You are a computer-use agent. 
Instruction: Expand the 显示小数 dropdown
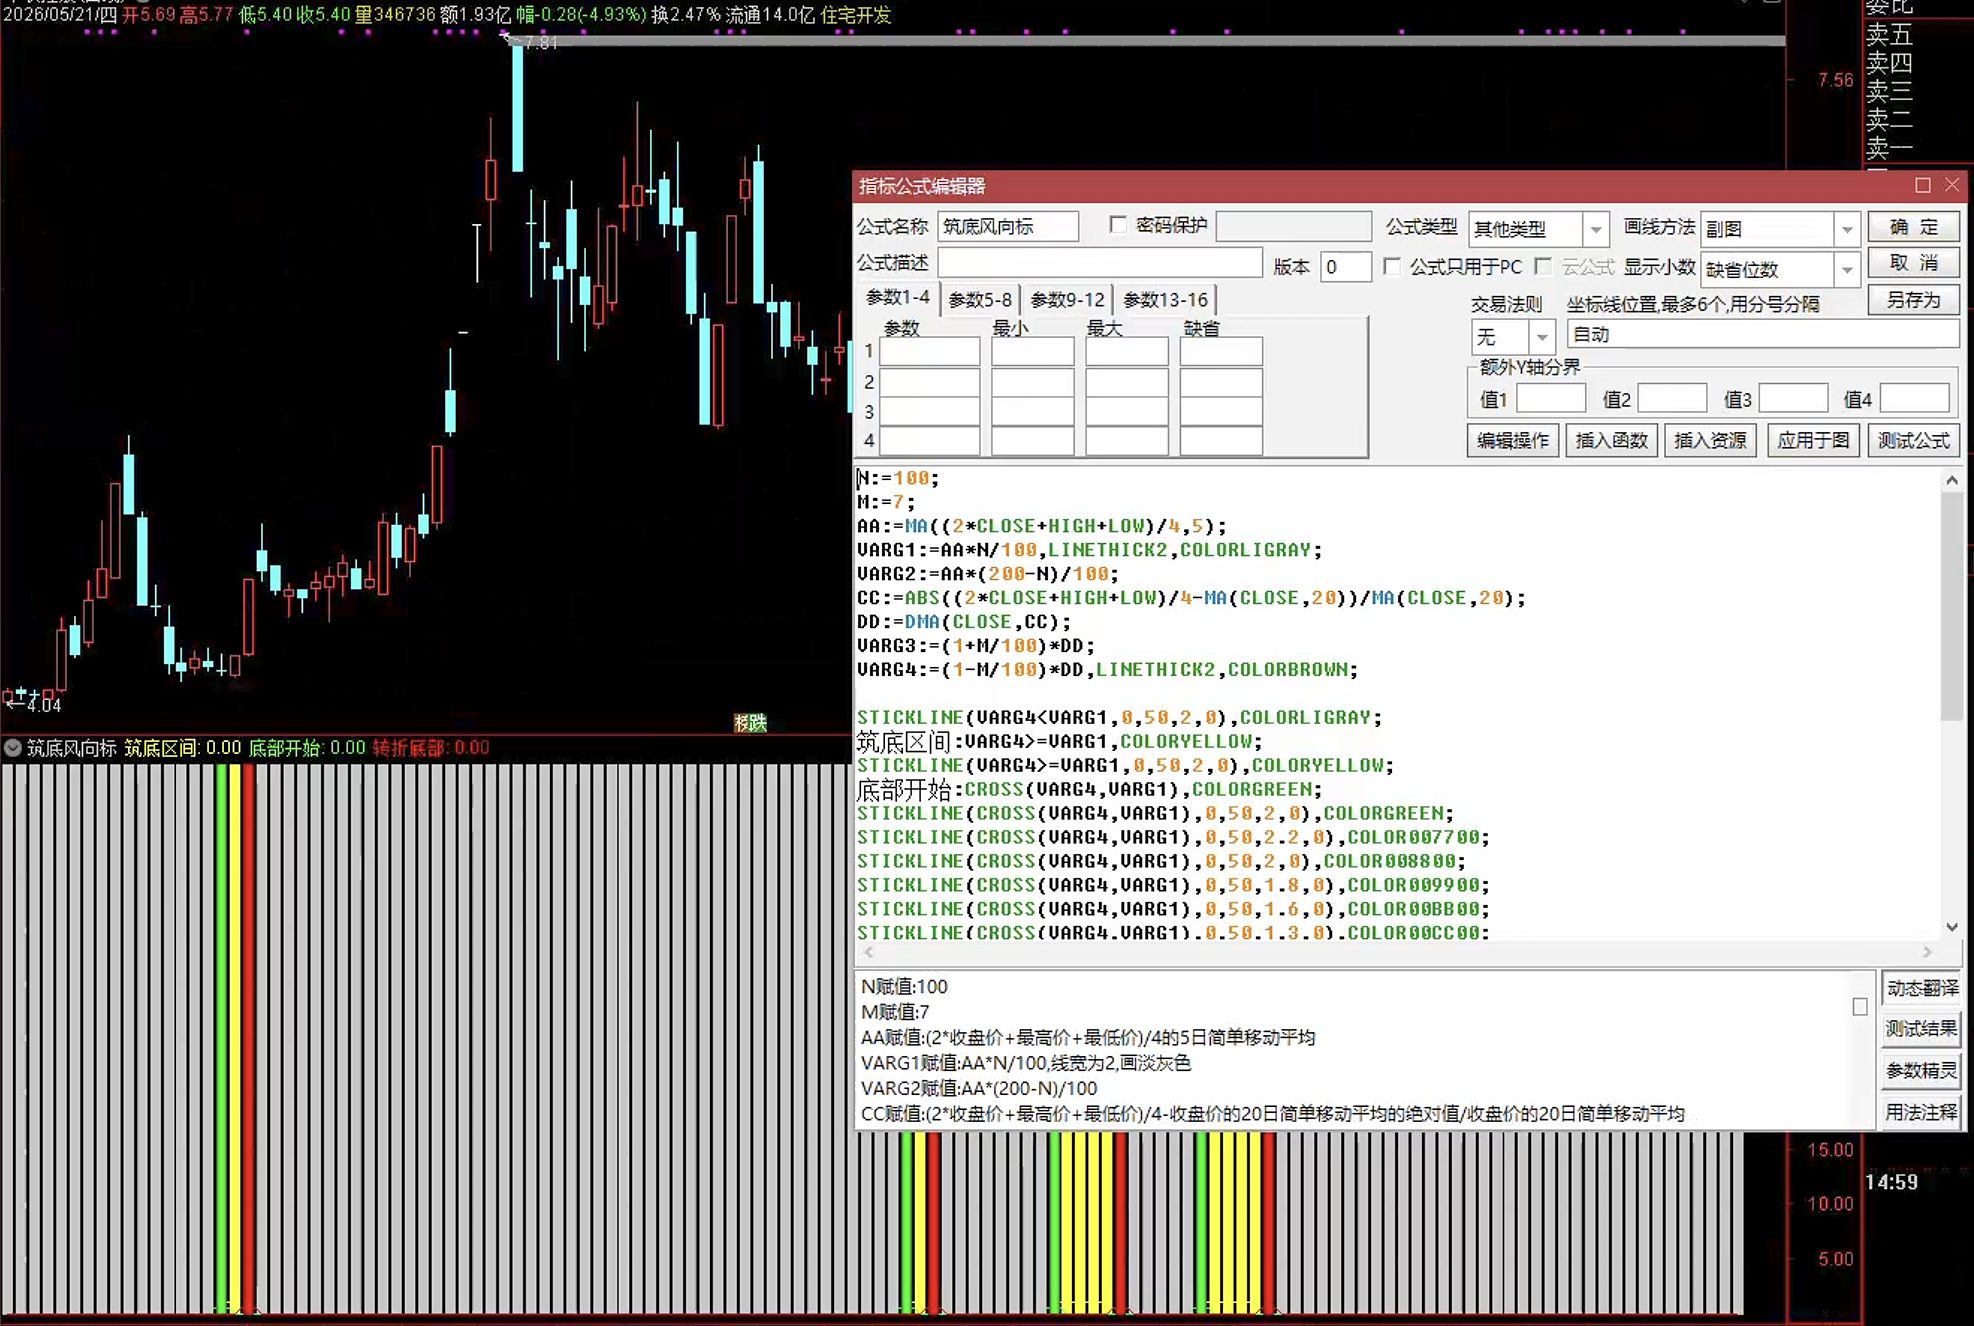point(1846,269)
